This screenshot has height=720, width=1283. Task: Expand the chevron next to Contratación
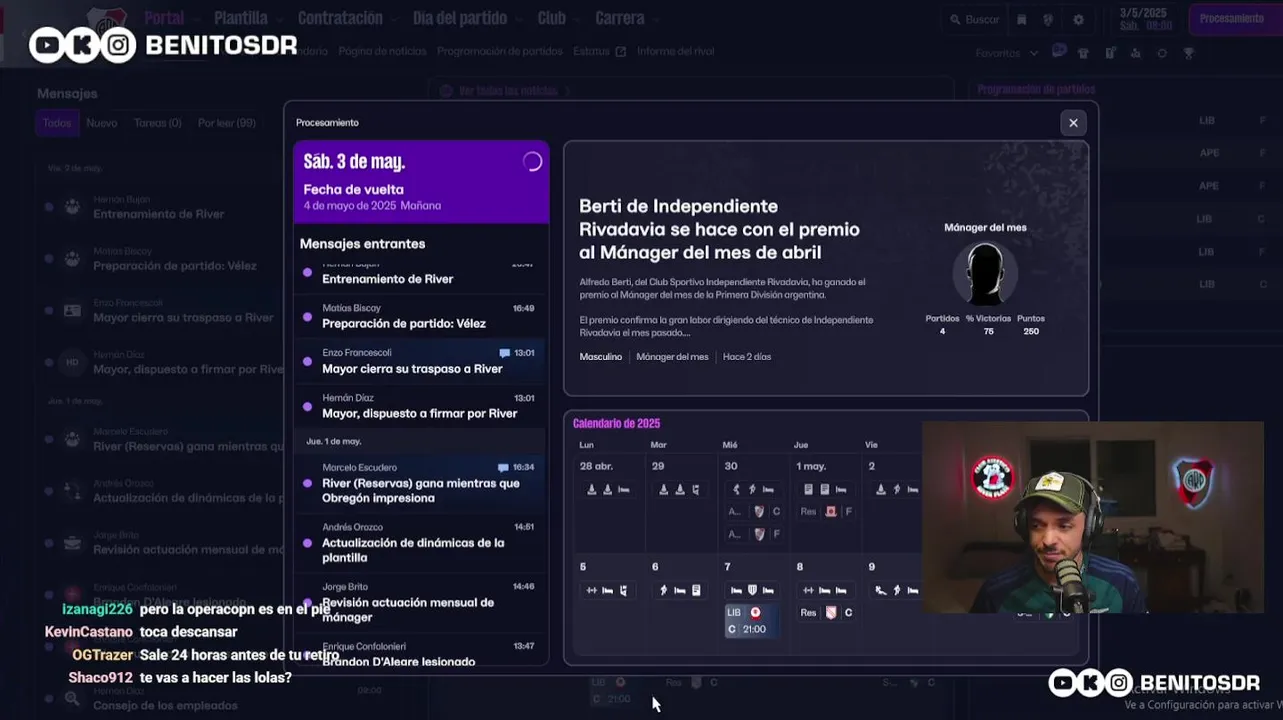394,19
